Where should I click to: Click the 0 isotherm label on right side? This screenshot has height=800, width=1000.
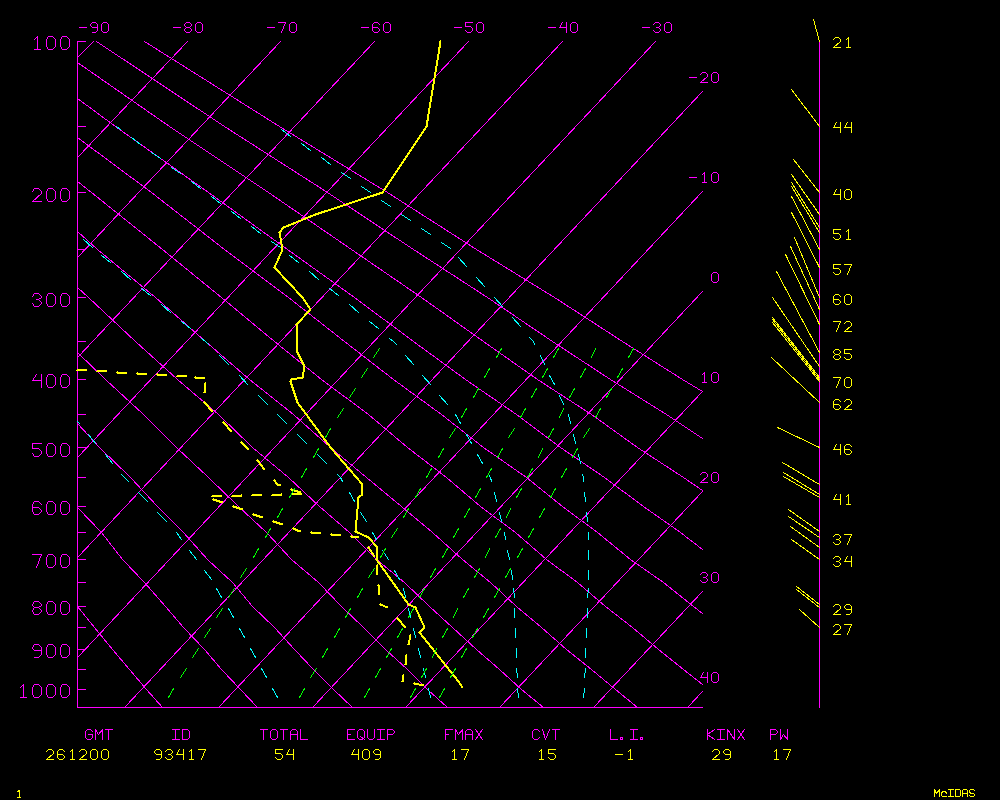coord(714,278)
